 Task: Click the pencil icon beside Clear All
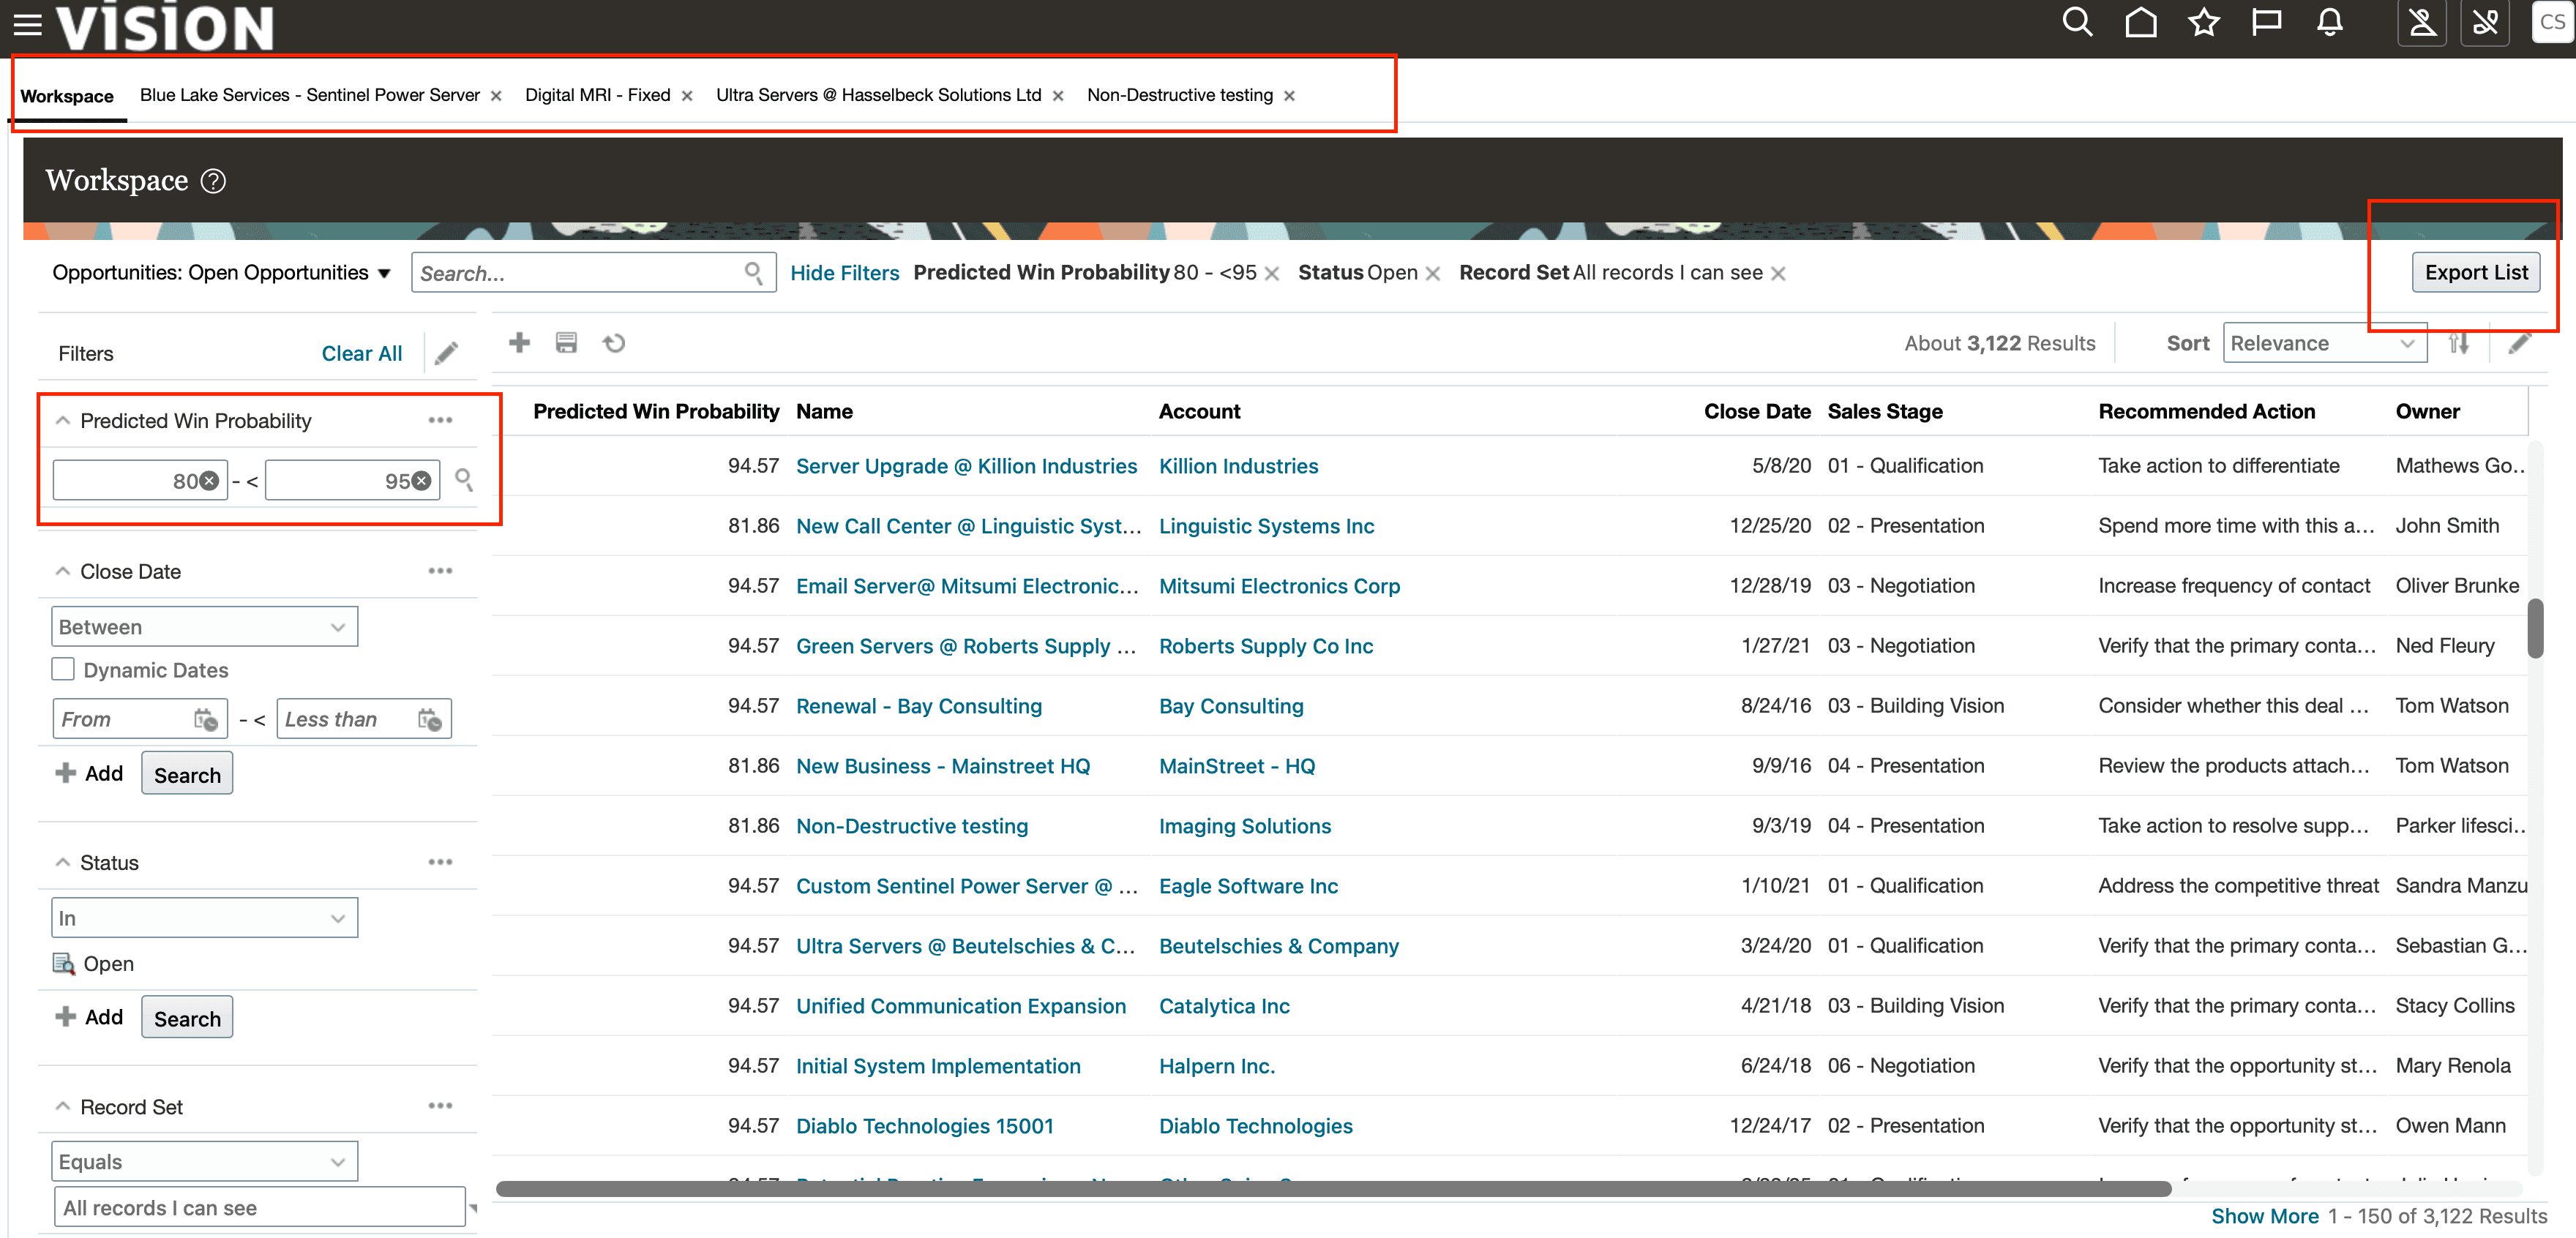447,353
